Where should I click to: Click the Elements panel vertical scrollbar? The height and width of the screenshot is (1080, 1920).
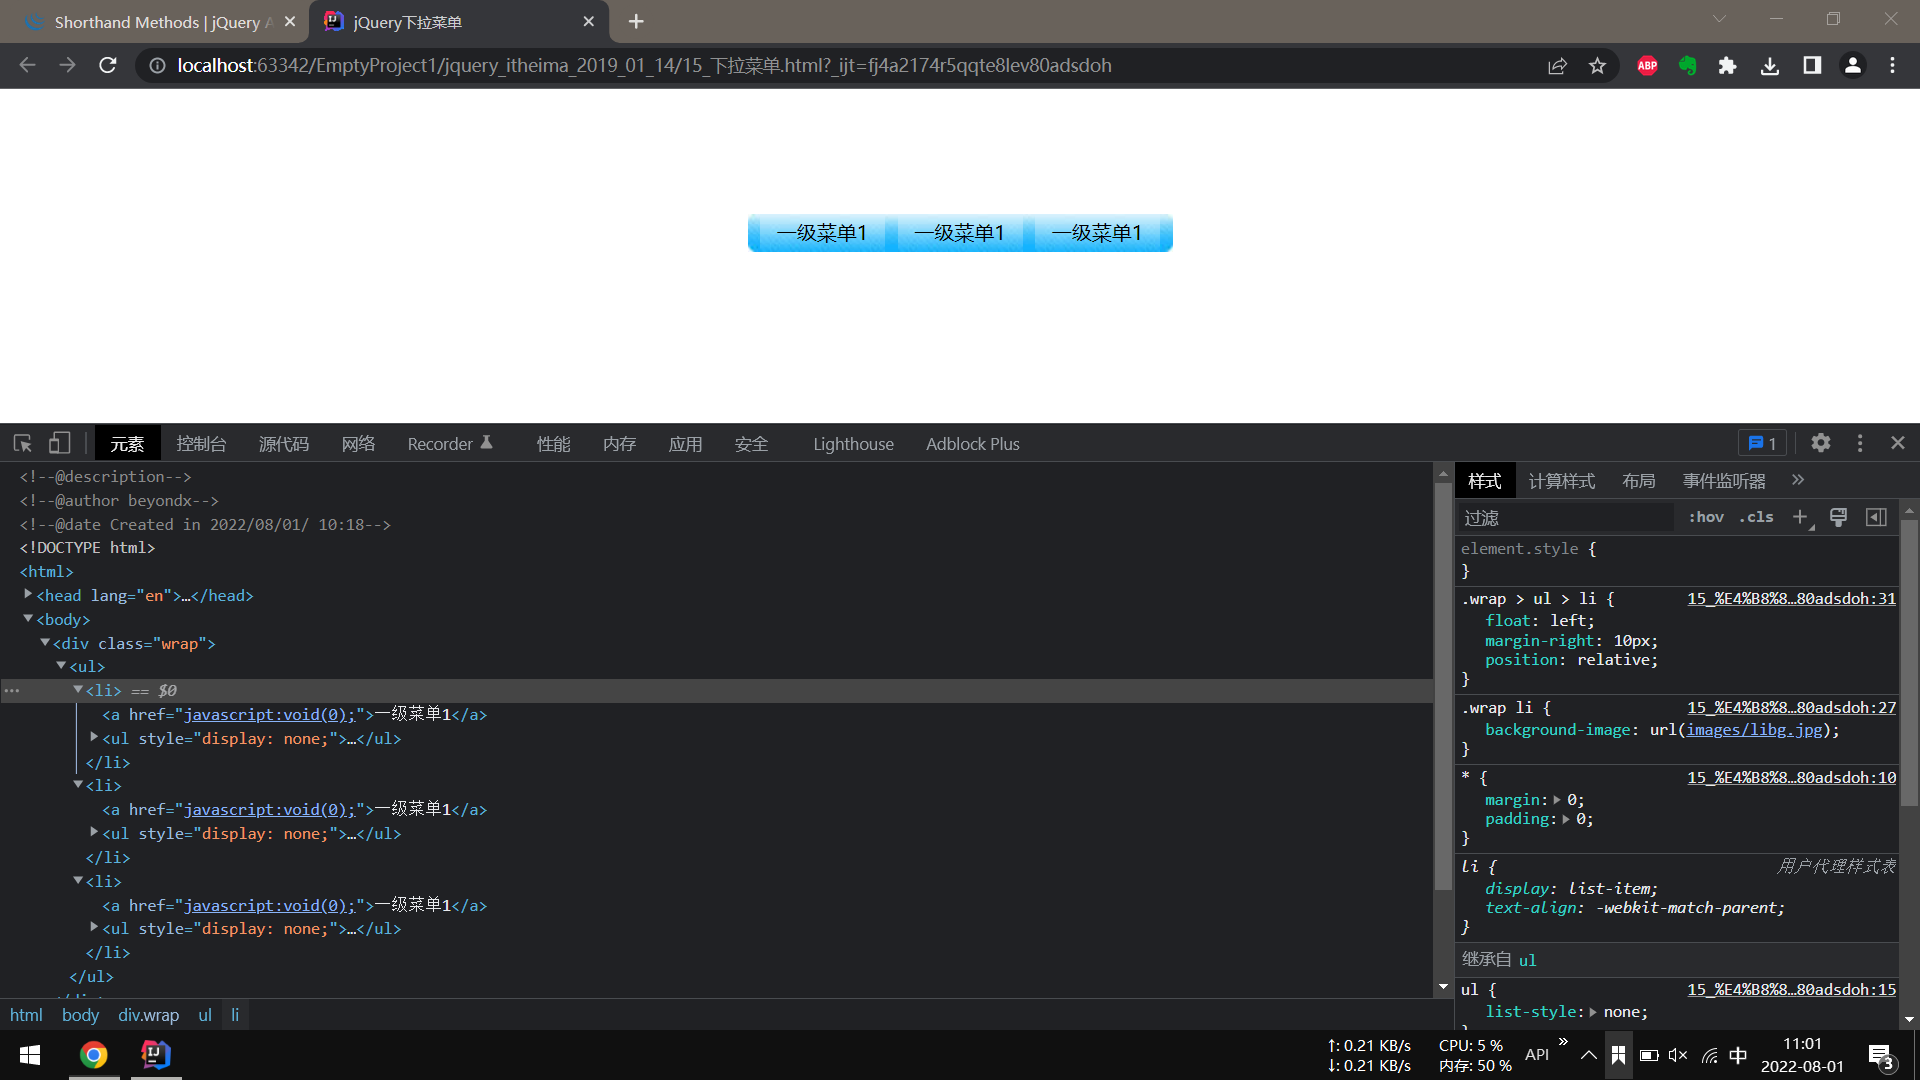1442,685
